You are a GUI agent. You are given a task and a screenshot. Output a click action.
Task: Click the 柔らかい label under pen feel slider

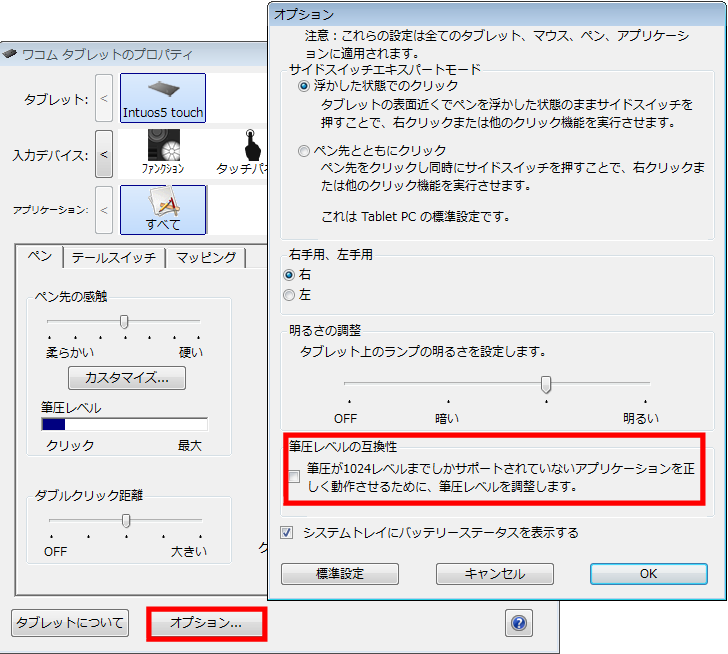(70, 353)
